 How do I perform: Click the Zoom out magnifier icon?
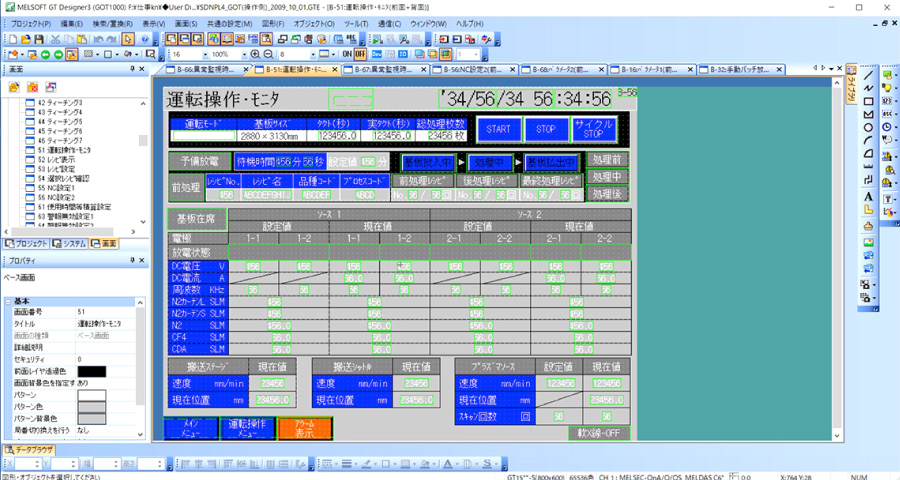pos(268,54)
